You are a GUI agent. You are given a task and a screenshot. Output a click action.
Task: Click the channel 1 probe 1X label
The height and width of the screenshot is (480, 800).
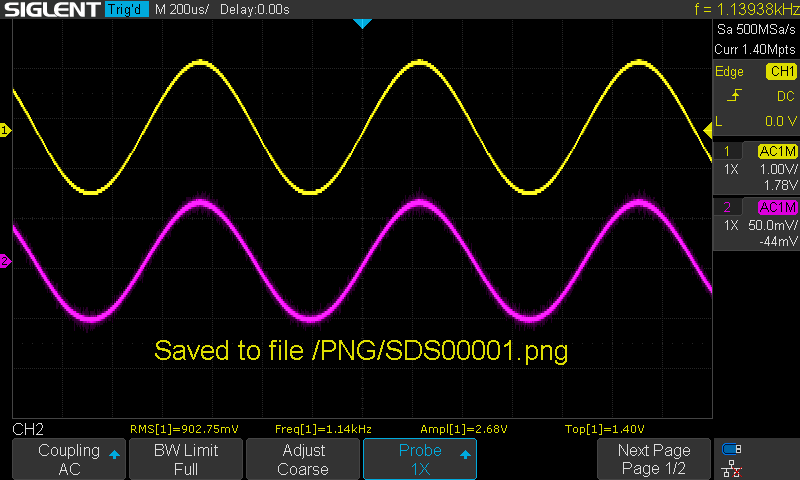coord(731,169)
